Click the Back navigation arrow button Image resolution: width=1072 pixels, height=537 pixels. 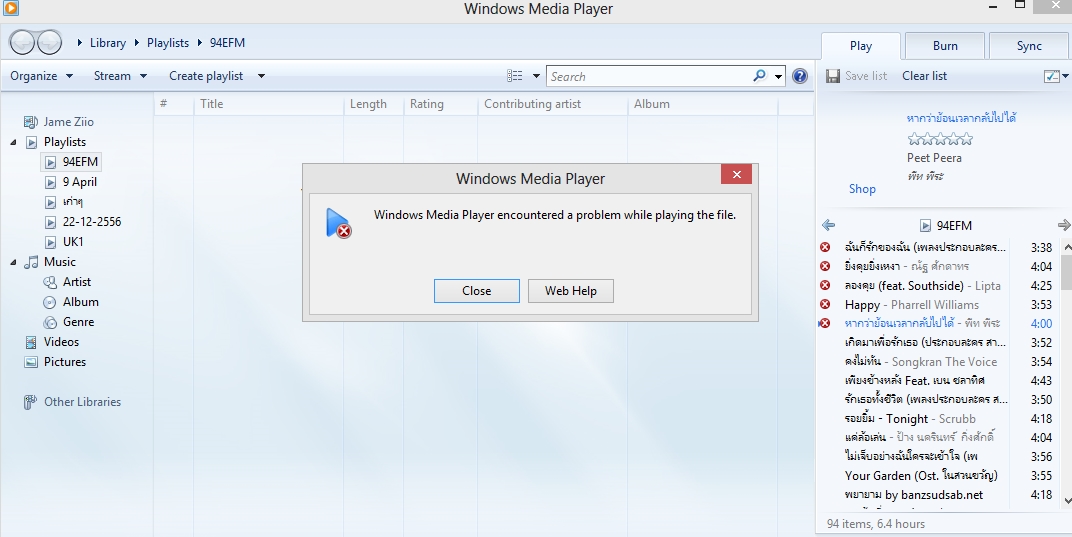pos(23,42)
